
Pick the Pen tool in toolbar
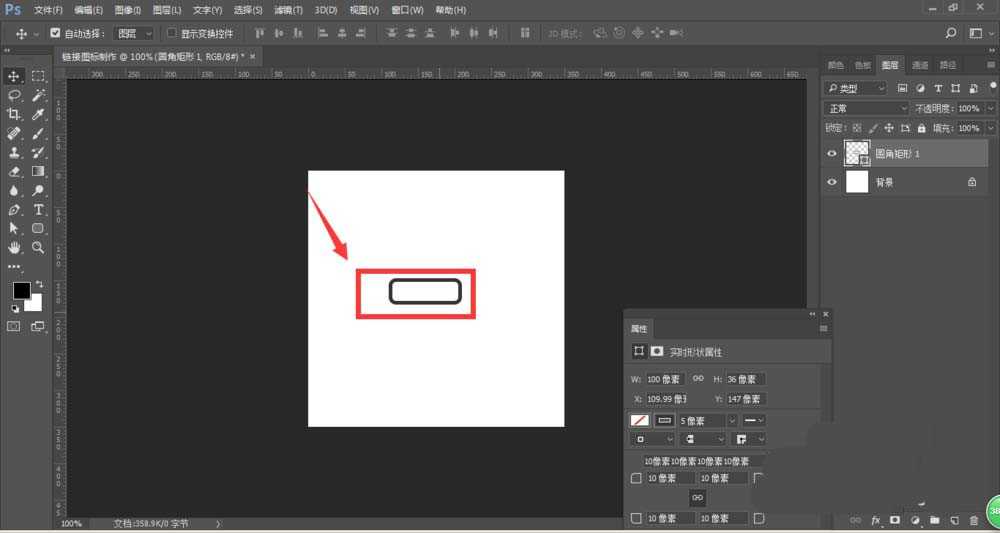pyautogui.click(x=15, y=210)
